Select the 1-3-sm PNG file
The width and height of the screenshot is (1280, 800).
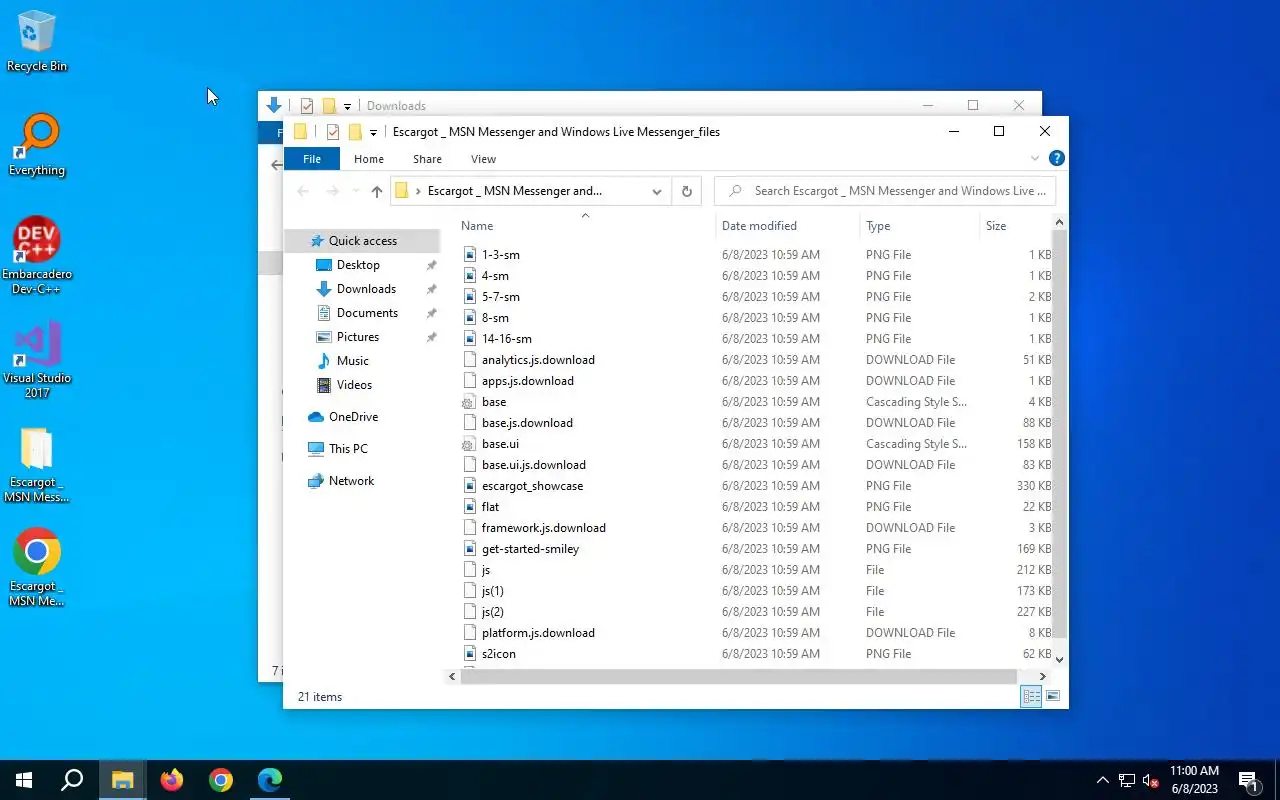click(x=500, y=255)
